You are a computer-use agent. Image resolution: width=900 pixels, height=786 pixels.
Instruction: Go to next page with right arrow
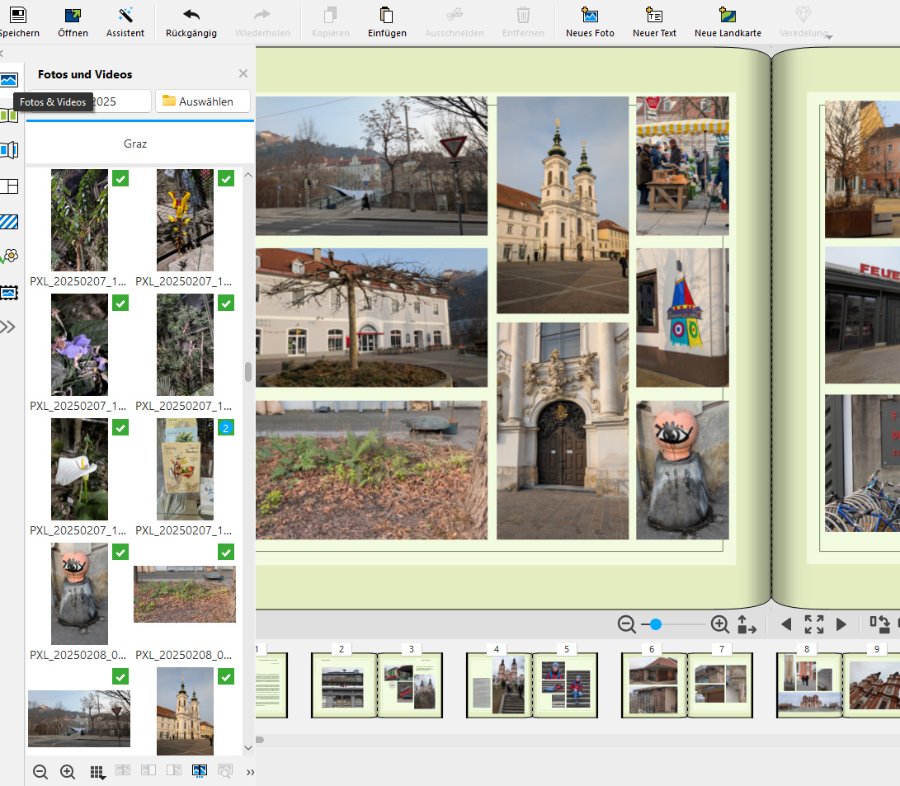click(x=841, y=624)
